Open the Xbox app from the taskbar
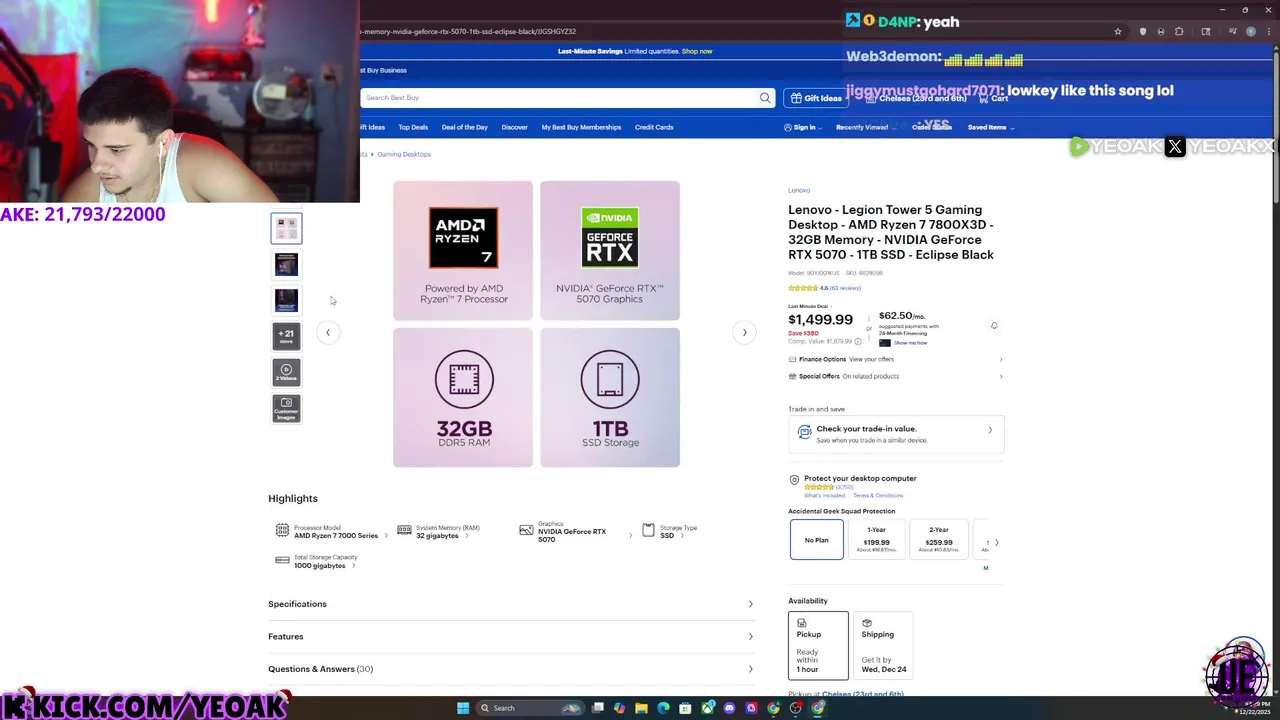The image size is (1280, 720). tap(707, 708)
